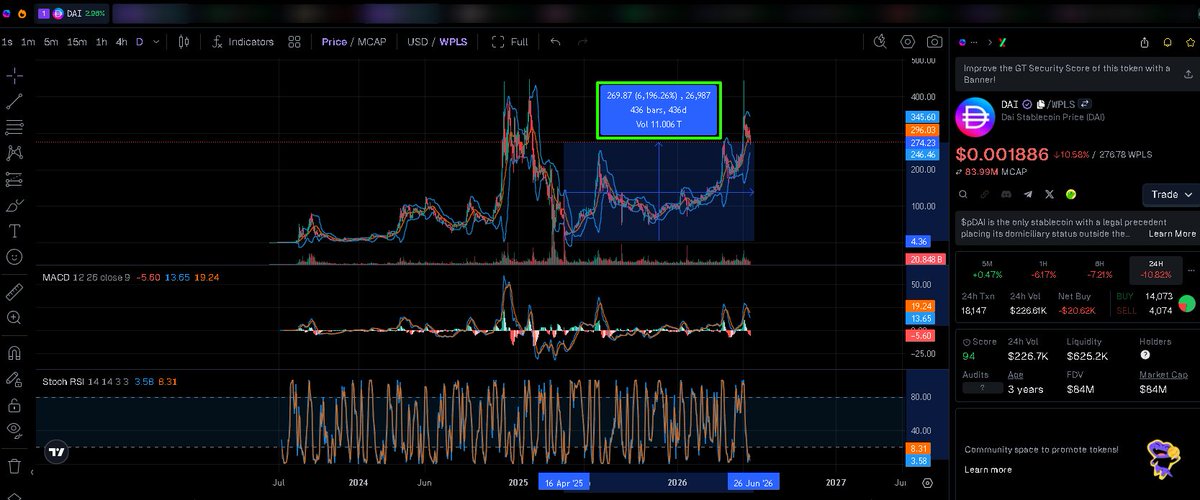The image size is (1200, 500).
Task: Click Learn More on token description
Action: (1172, 233)
